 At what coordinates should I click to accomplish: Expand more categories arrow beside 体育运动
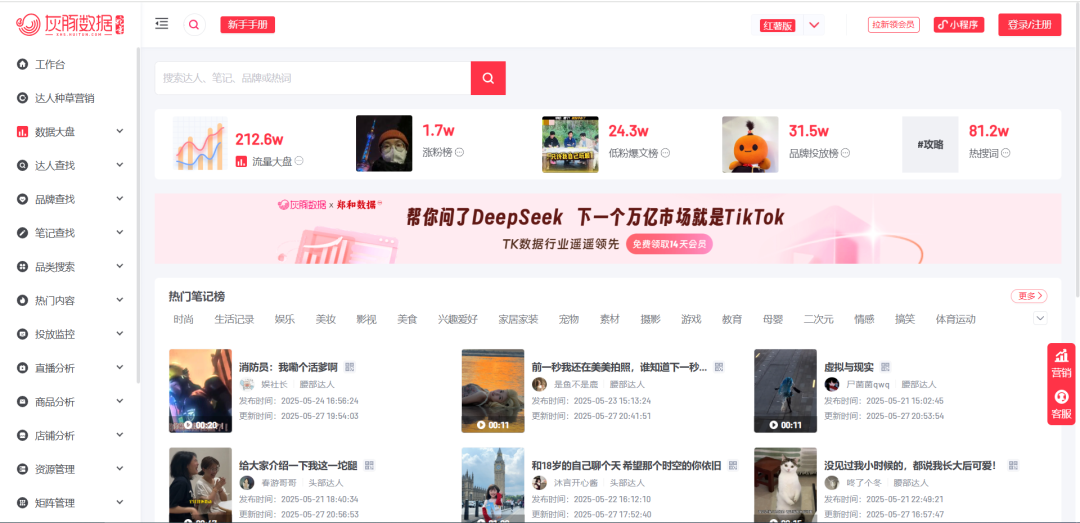tap(1040, 318)
